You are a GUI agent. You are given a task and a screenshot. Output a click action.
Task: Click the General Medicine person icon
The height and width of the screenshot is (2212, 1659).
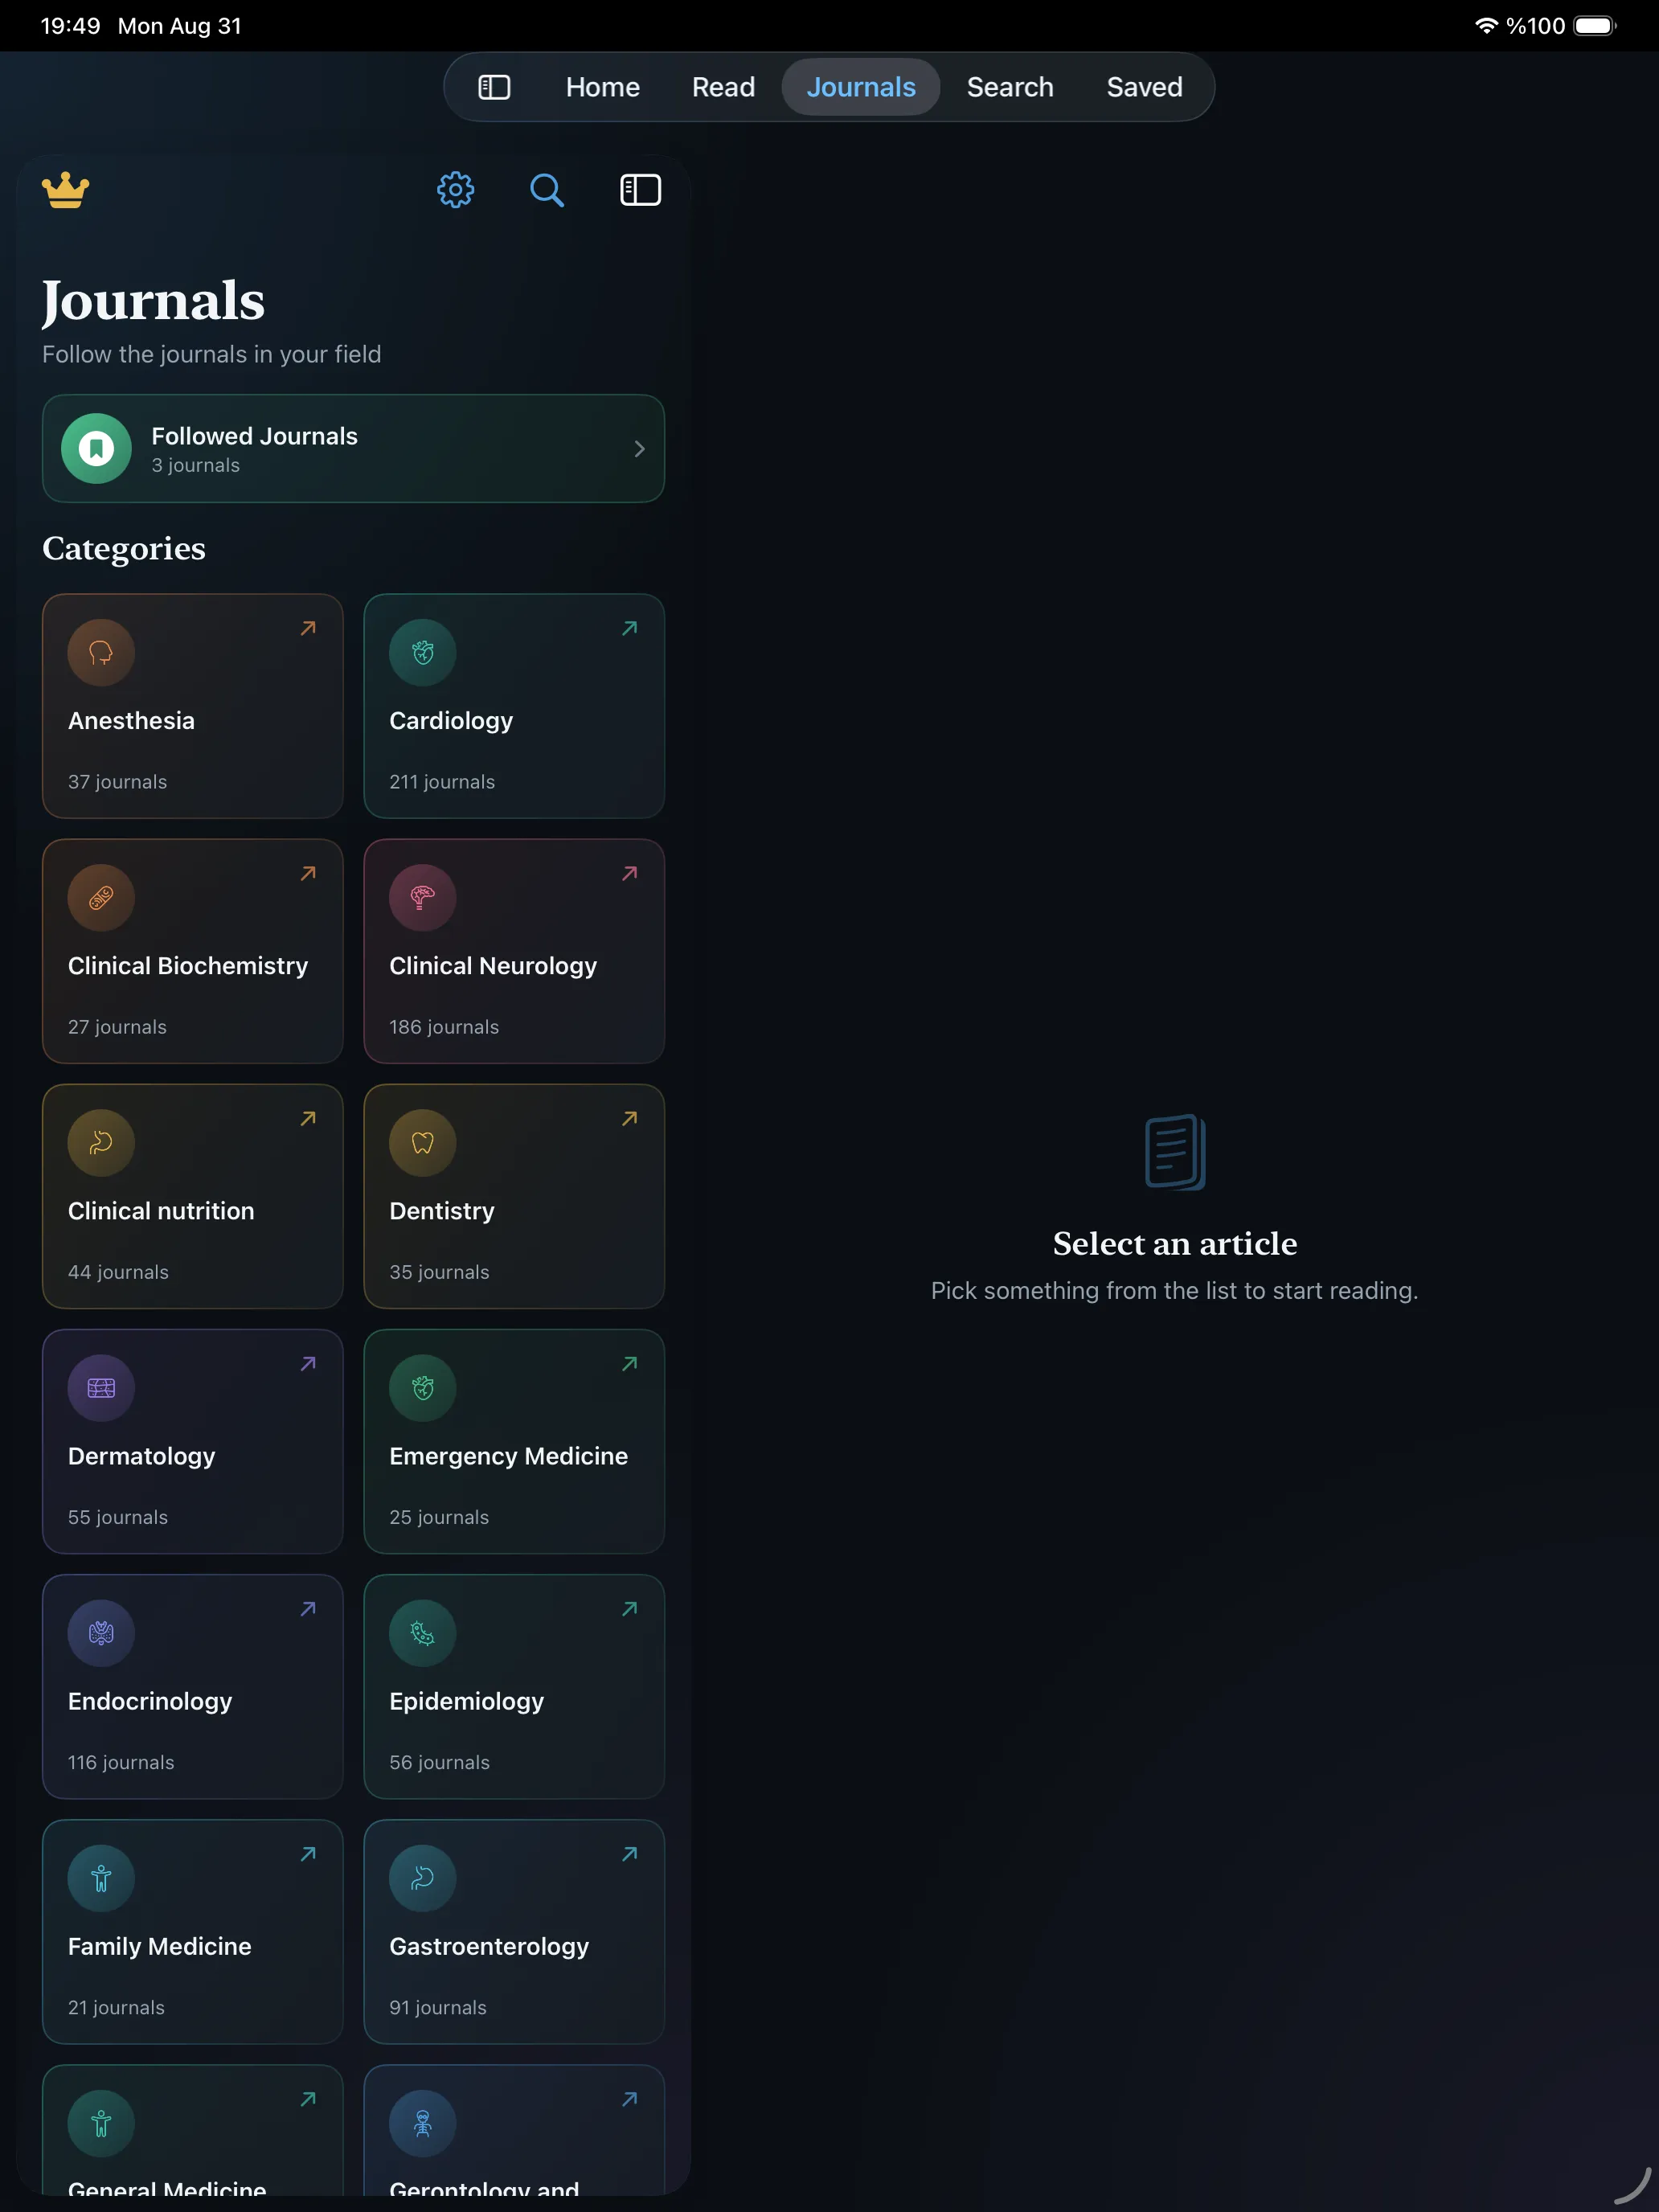click(x=101, y=2123)
